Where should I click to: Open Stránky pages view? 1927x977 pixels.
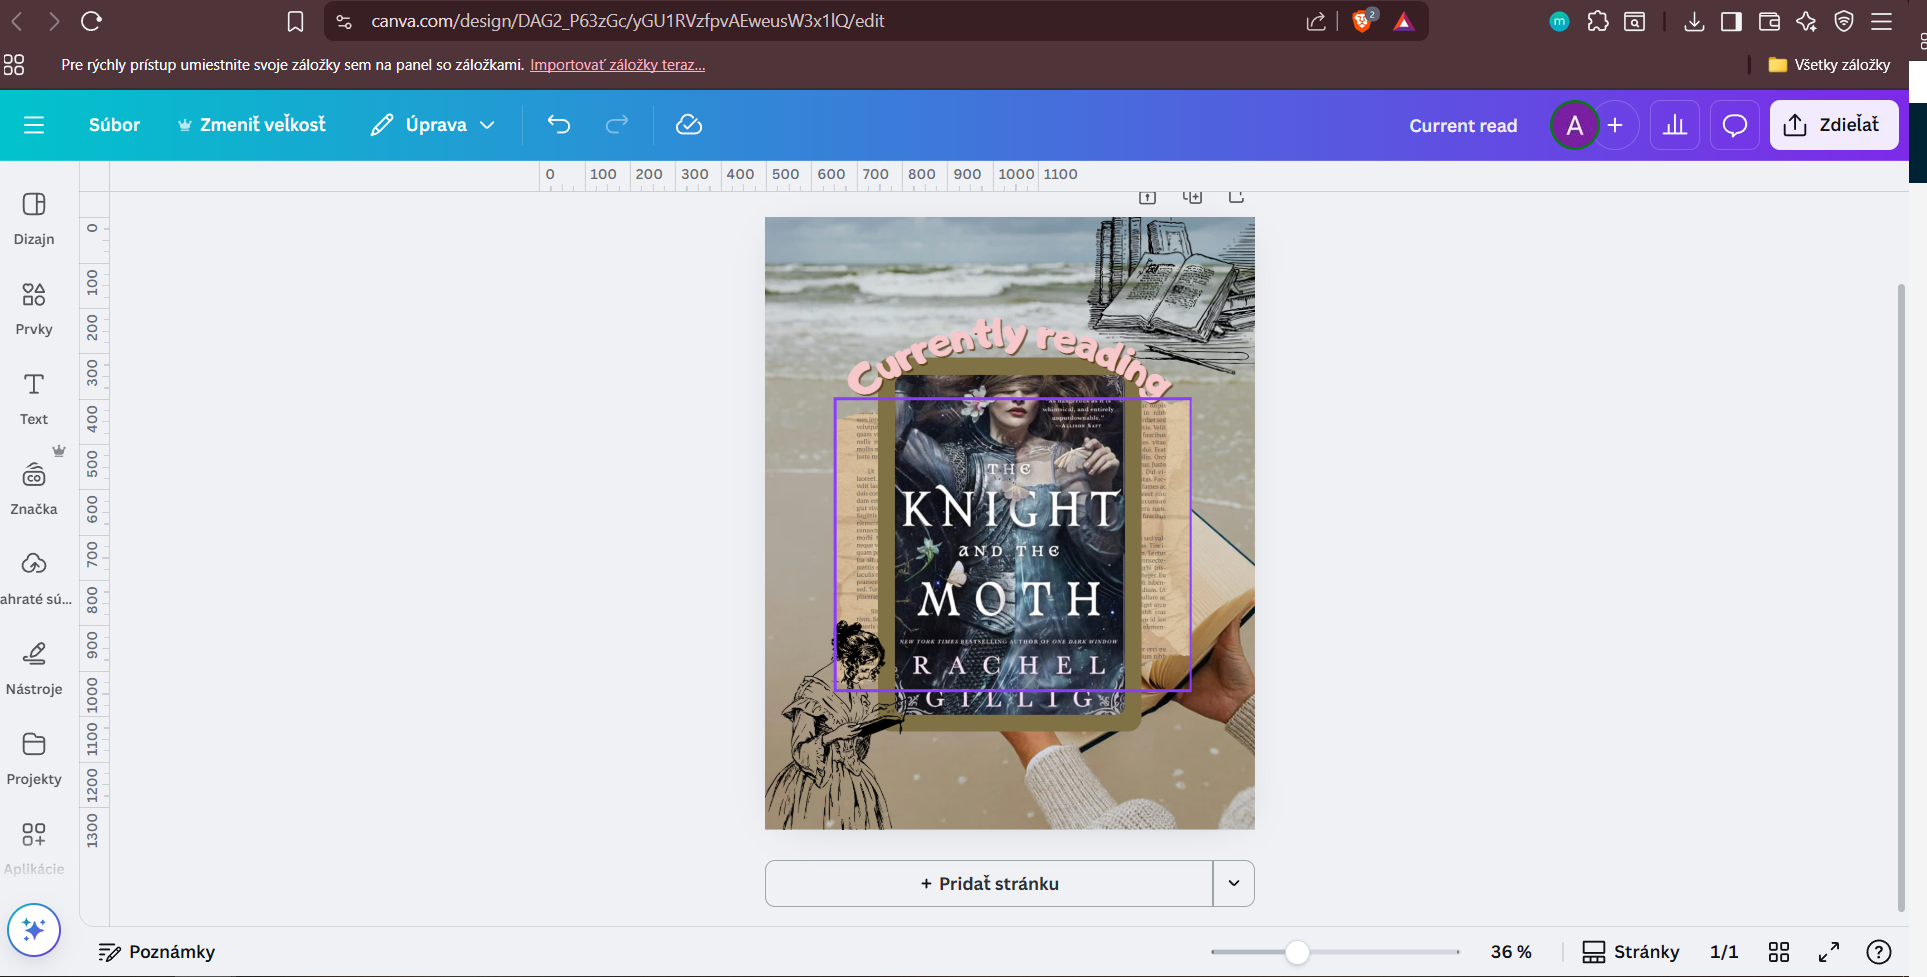coord(1630,952)
